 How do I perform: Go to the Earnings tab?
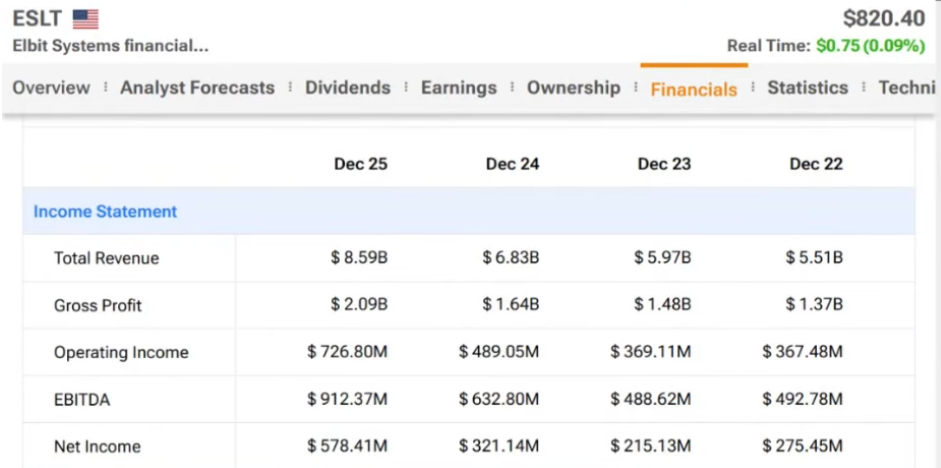pyautogui.click(x=458, y=88)
